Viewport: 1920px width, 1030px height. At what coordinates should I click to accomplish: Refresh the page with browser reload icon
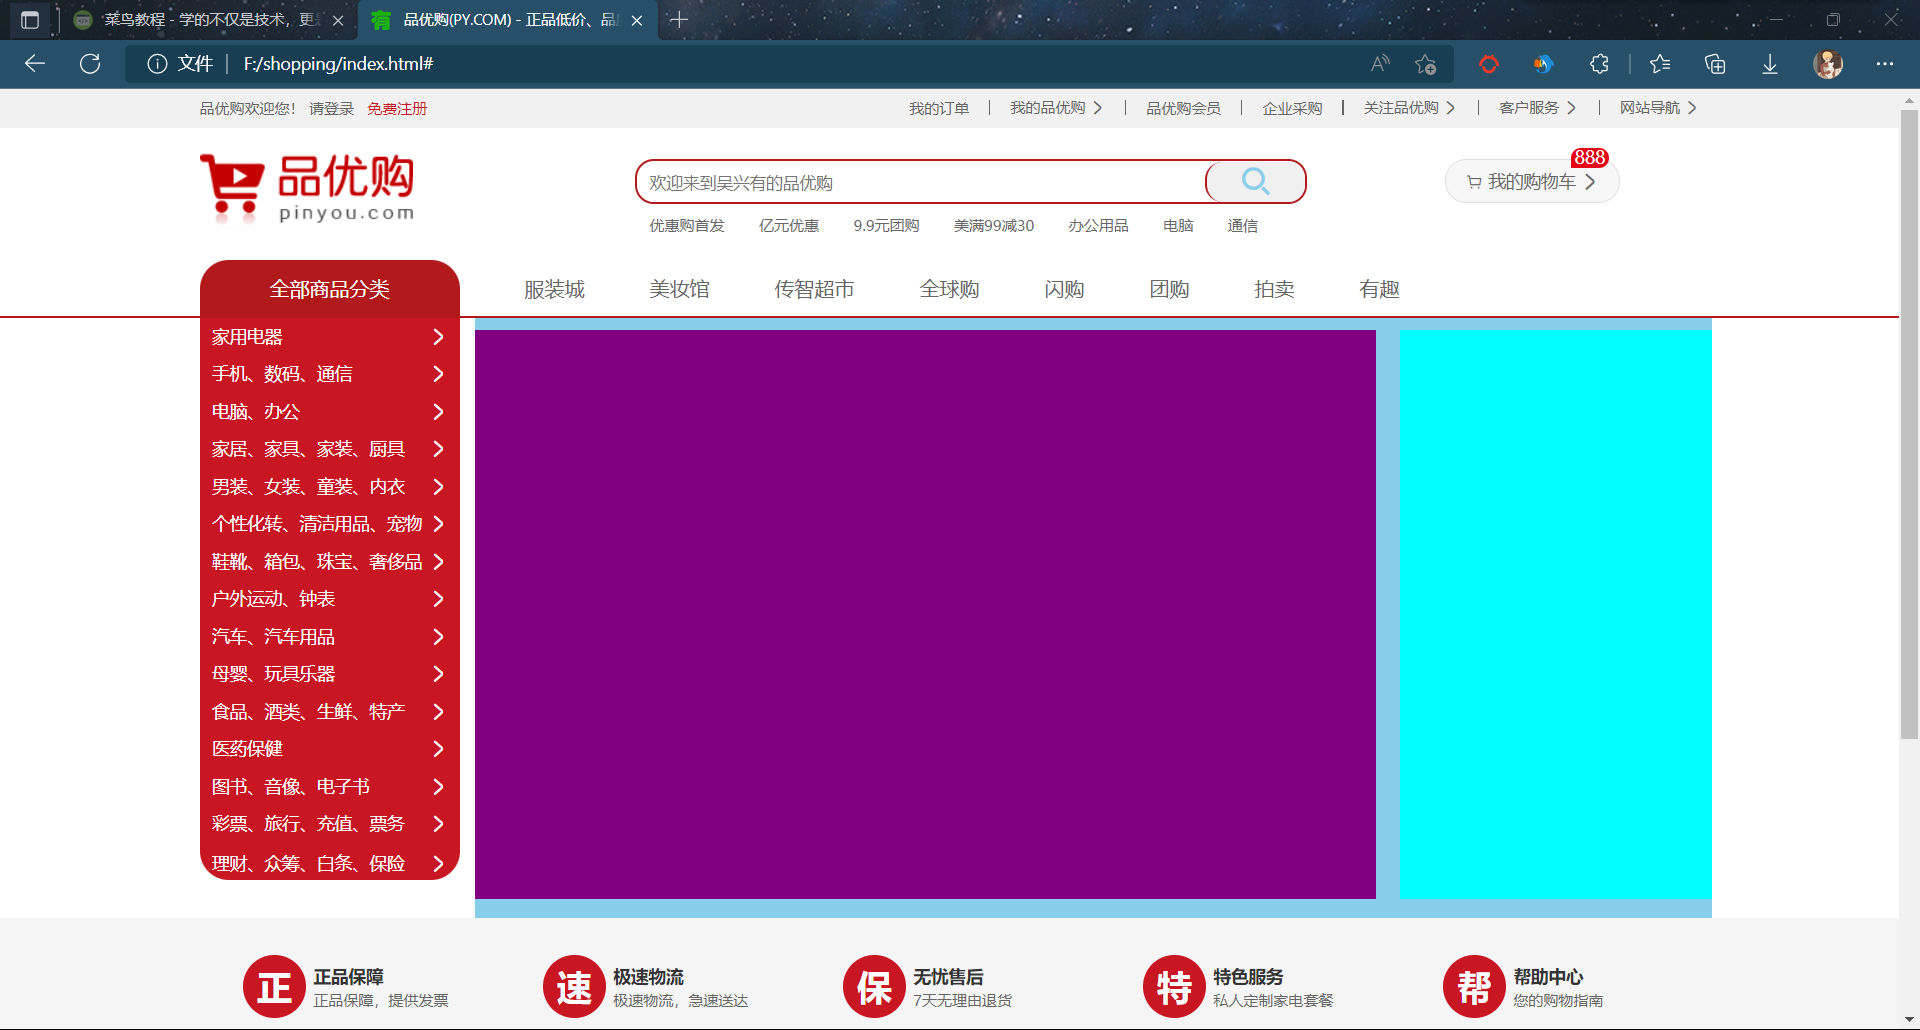point(90,64)
